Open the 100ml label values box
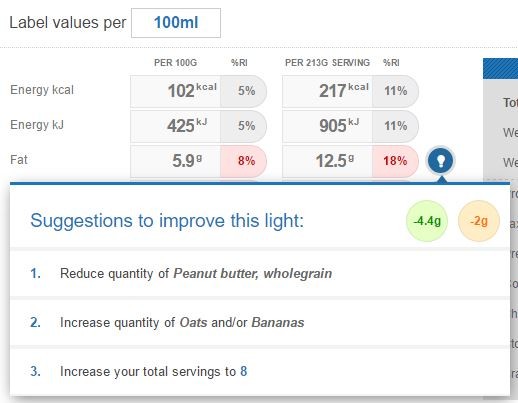The height and width of the screenshot is (403, 518). click(x=176, y=23)
